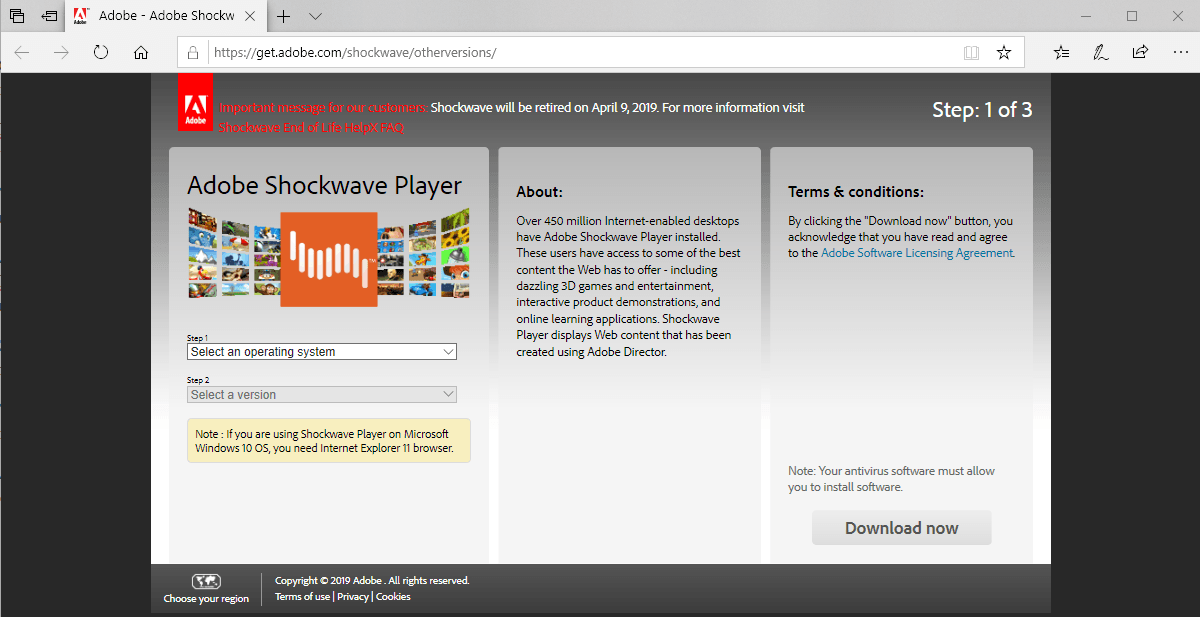Click the Edge tab actions icon
The image size is (1200, 617).
pyautogui.click(x=17, y=16)
